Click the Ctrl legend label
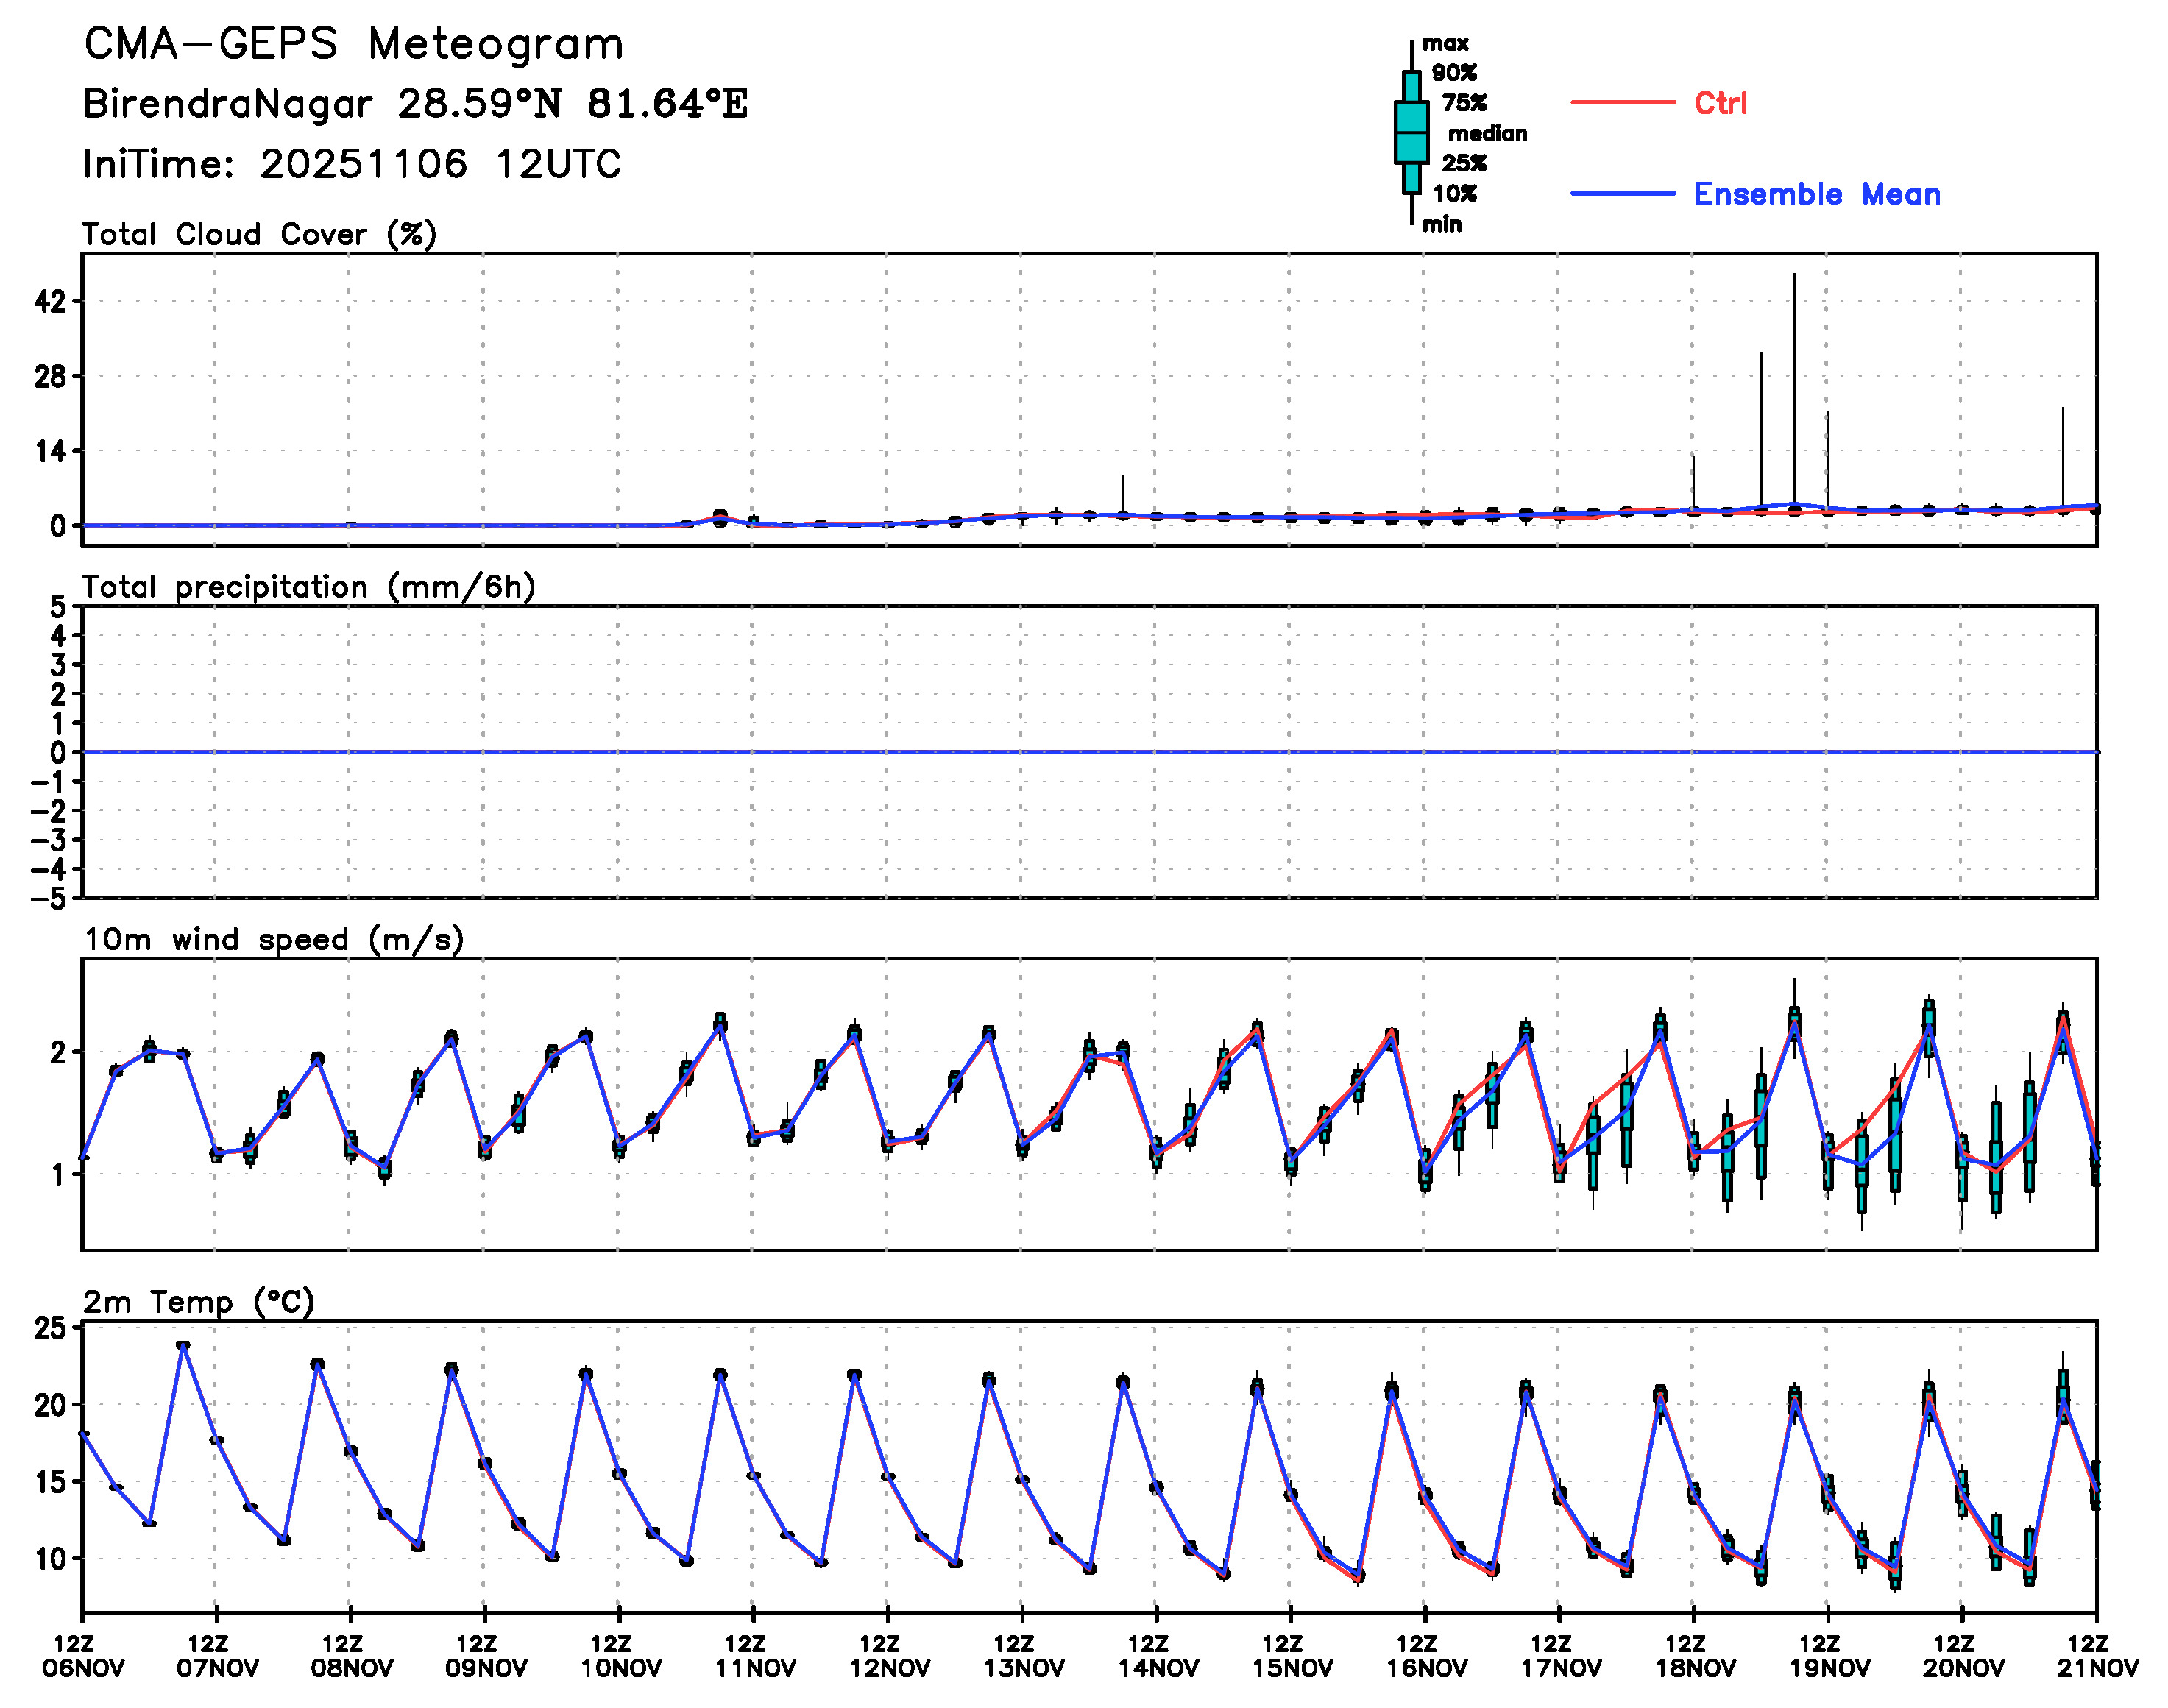 tap(1720, 103)
